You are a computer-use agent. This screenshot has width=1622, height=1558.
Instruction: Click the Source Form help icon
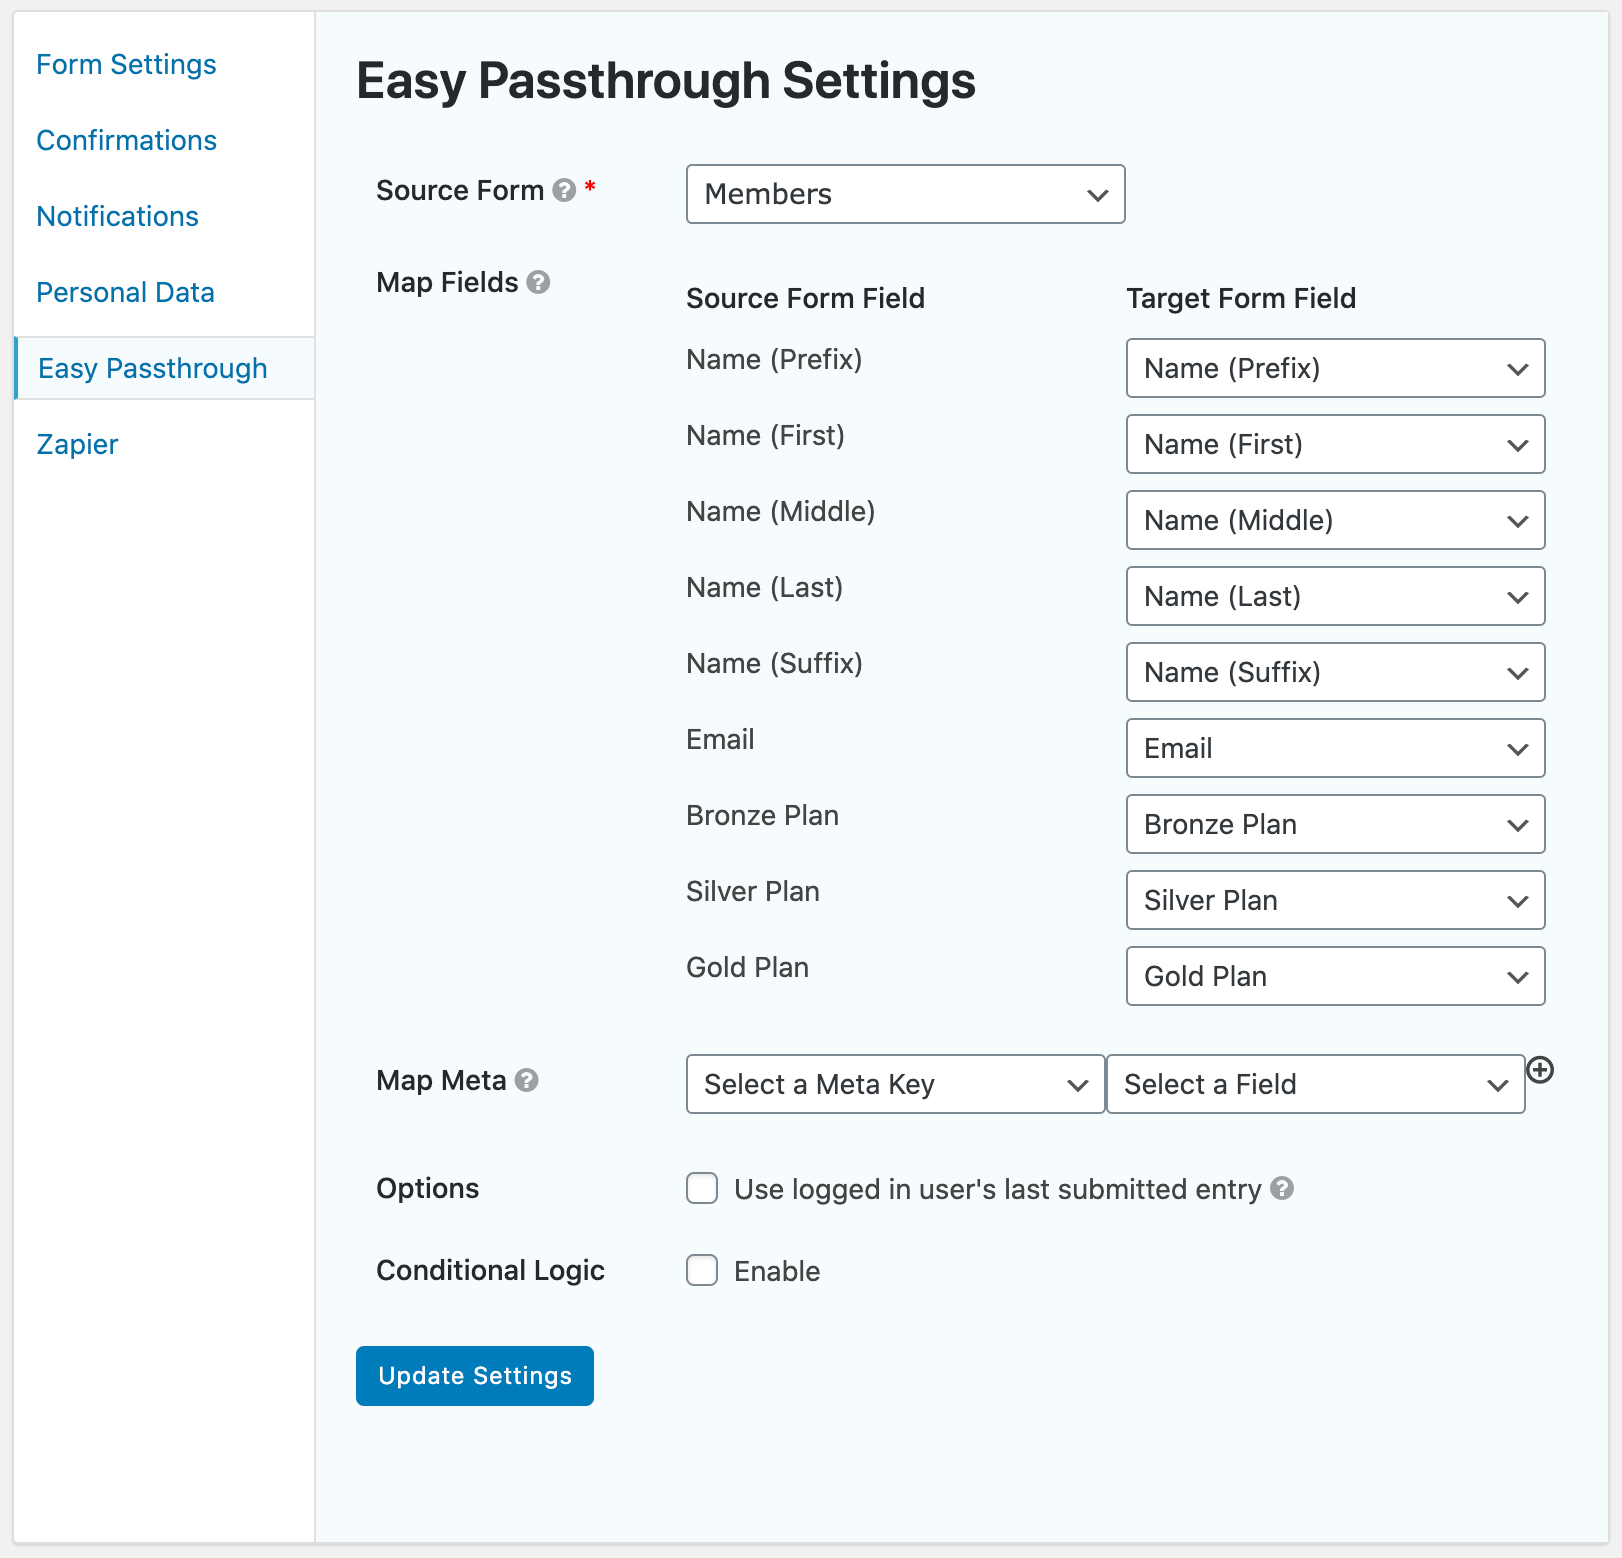tap(564, 190)
